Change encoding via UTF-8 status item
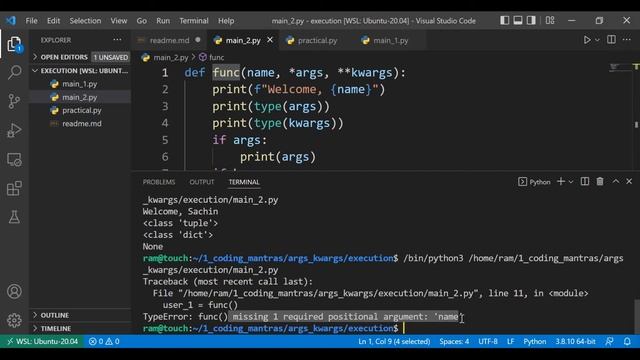 pos(488,341)
